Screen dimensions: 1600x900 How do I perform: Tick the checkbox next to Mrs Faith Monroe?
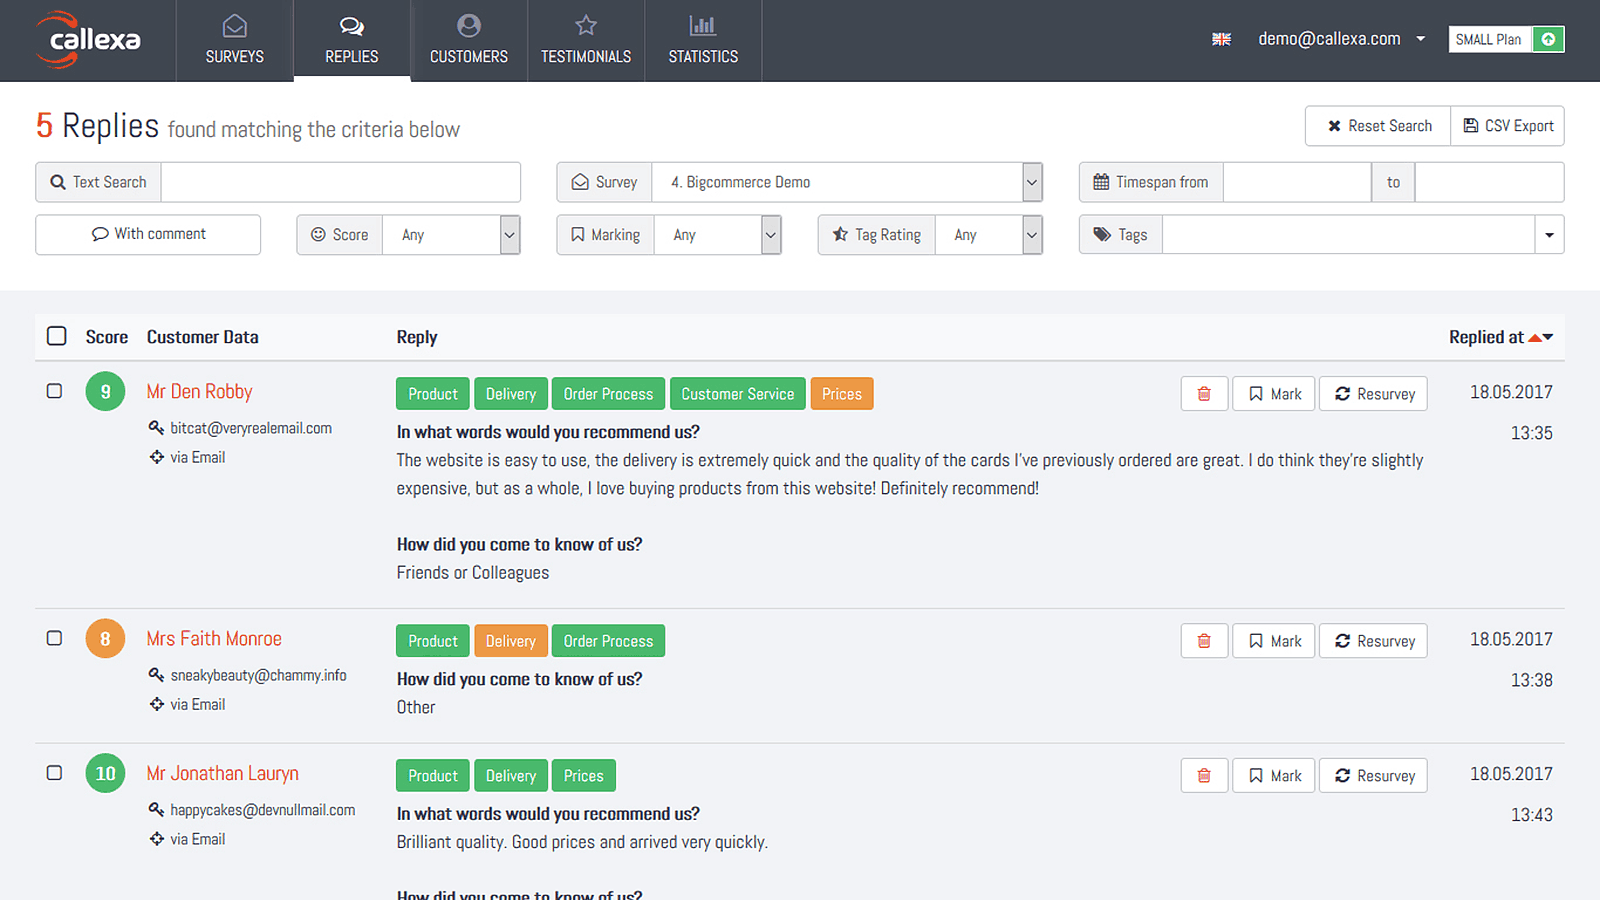[x=55, y=638]
